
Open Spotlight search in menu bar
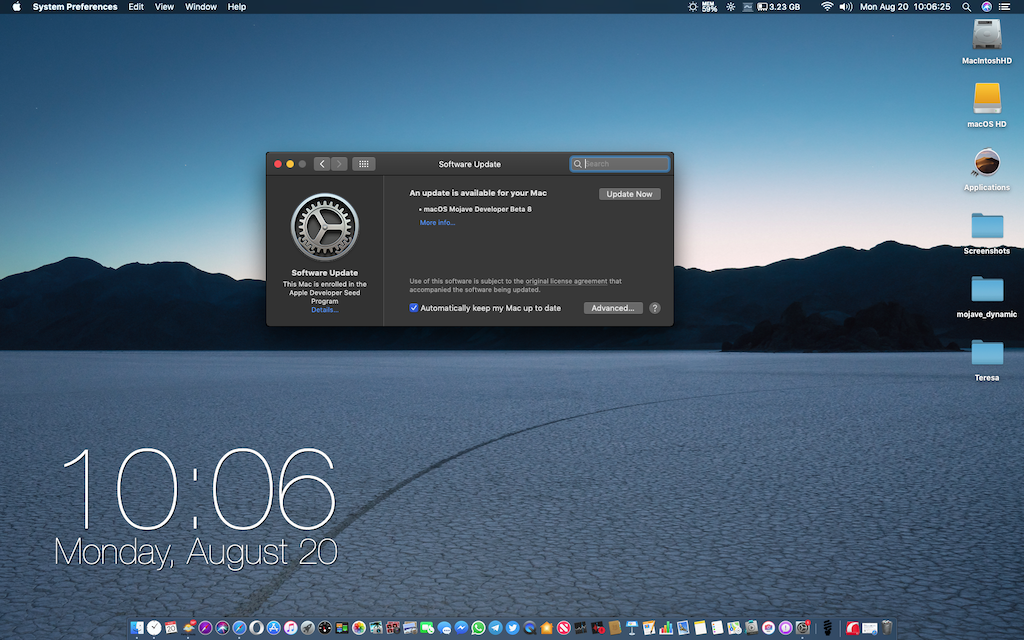pyautogui.click(x=967, y=7)
